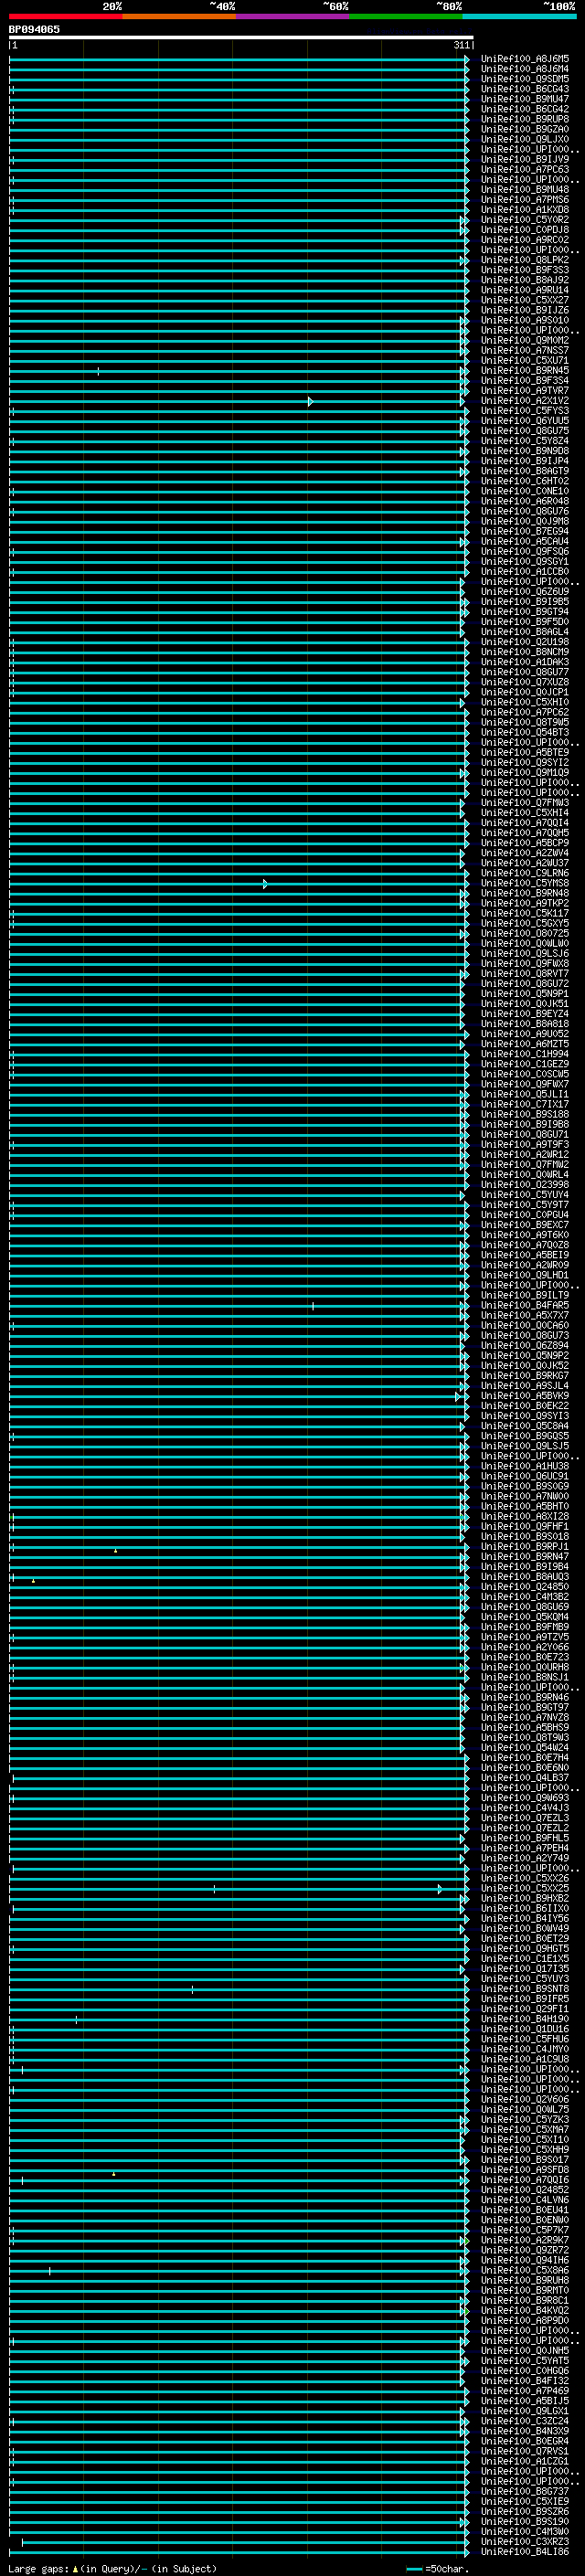Select the UniRef100_Q9M0M2 label

tap(525, 341)
